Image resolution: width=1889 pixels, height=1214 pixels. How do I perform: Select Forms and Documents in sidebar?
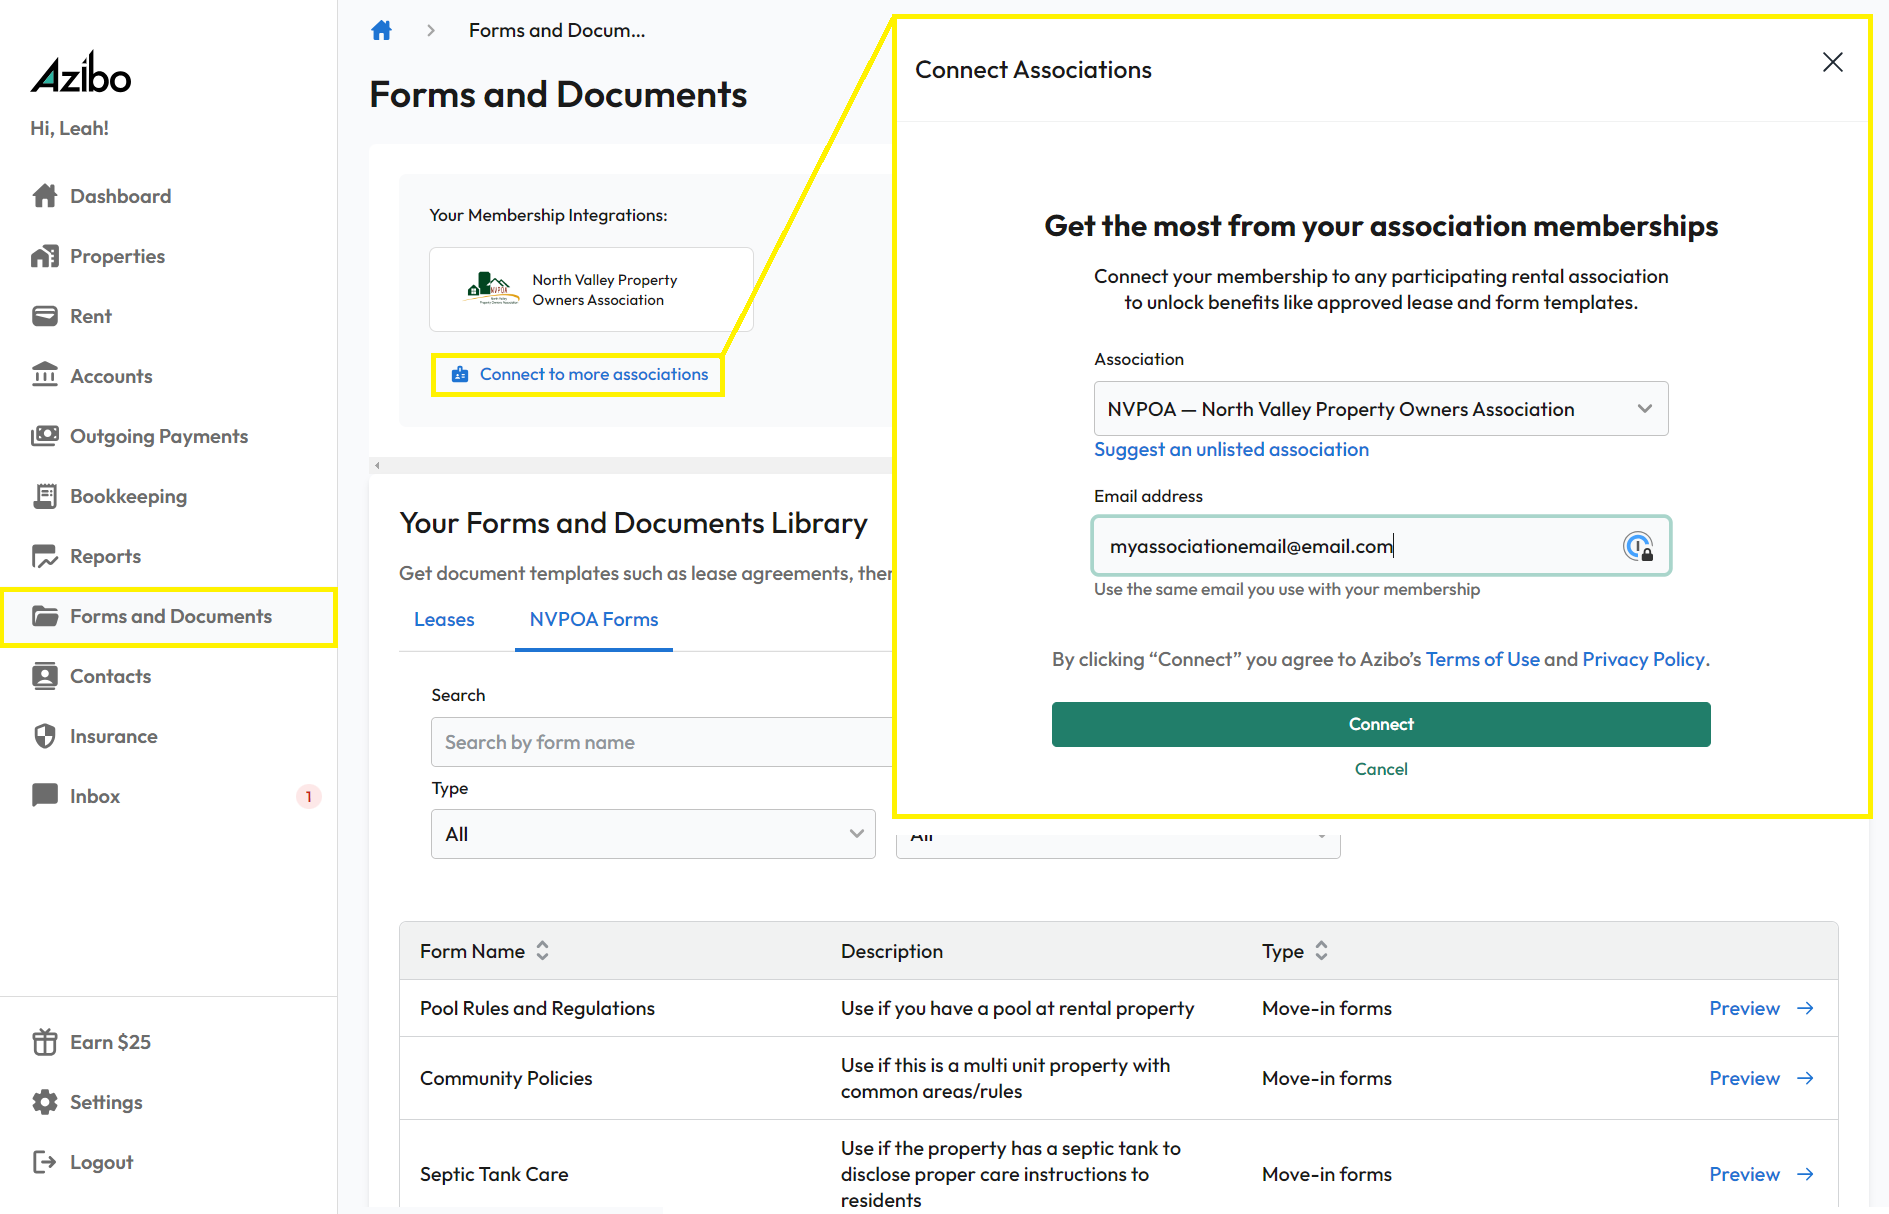[x=171, y=616]
